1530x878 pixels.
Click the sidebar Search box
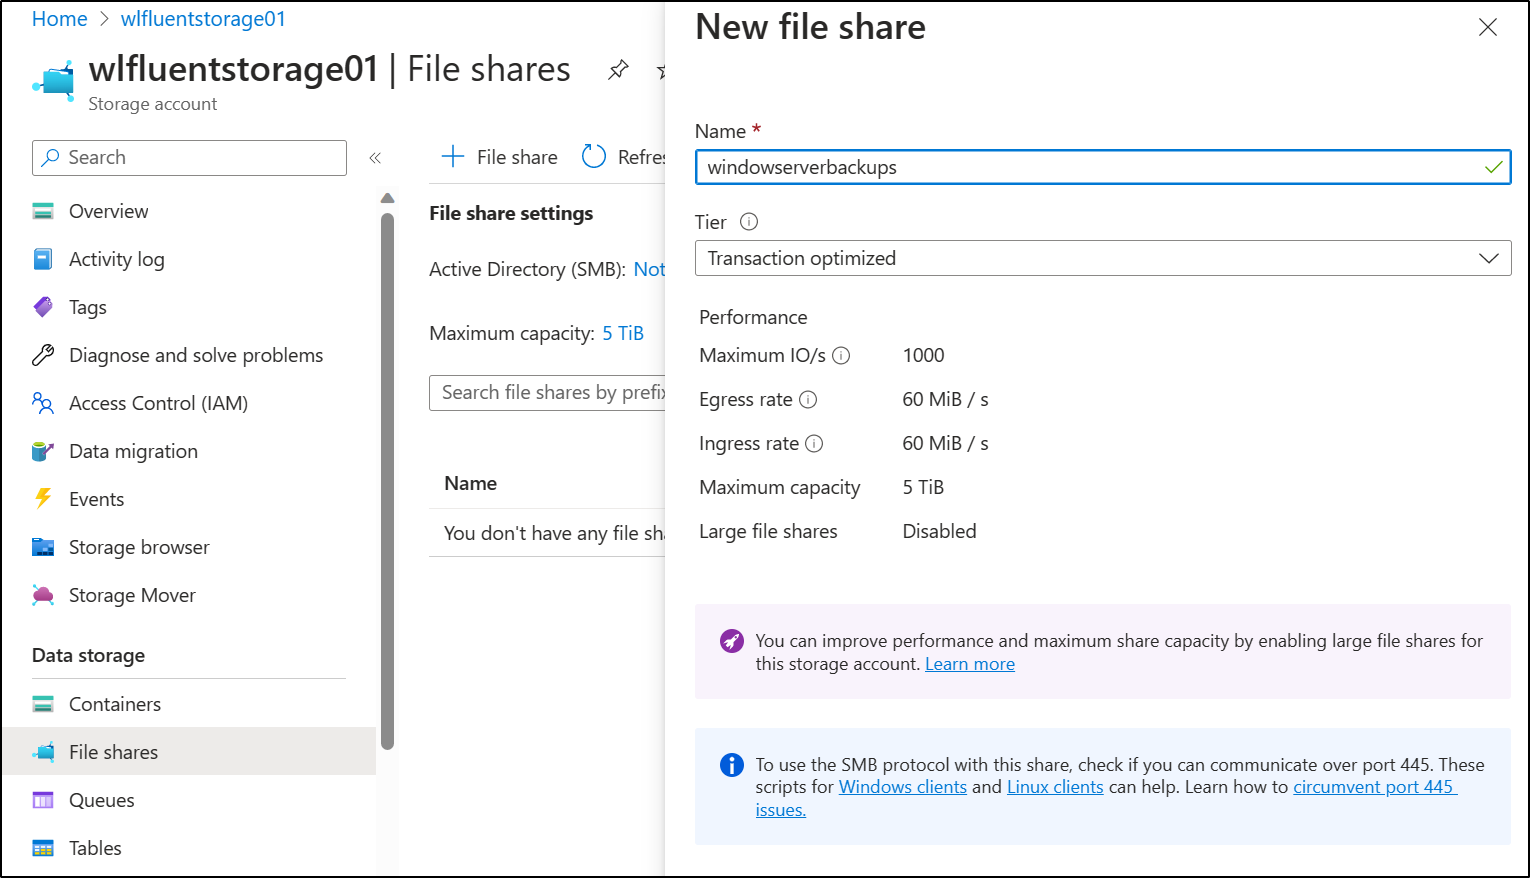189,158
